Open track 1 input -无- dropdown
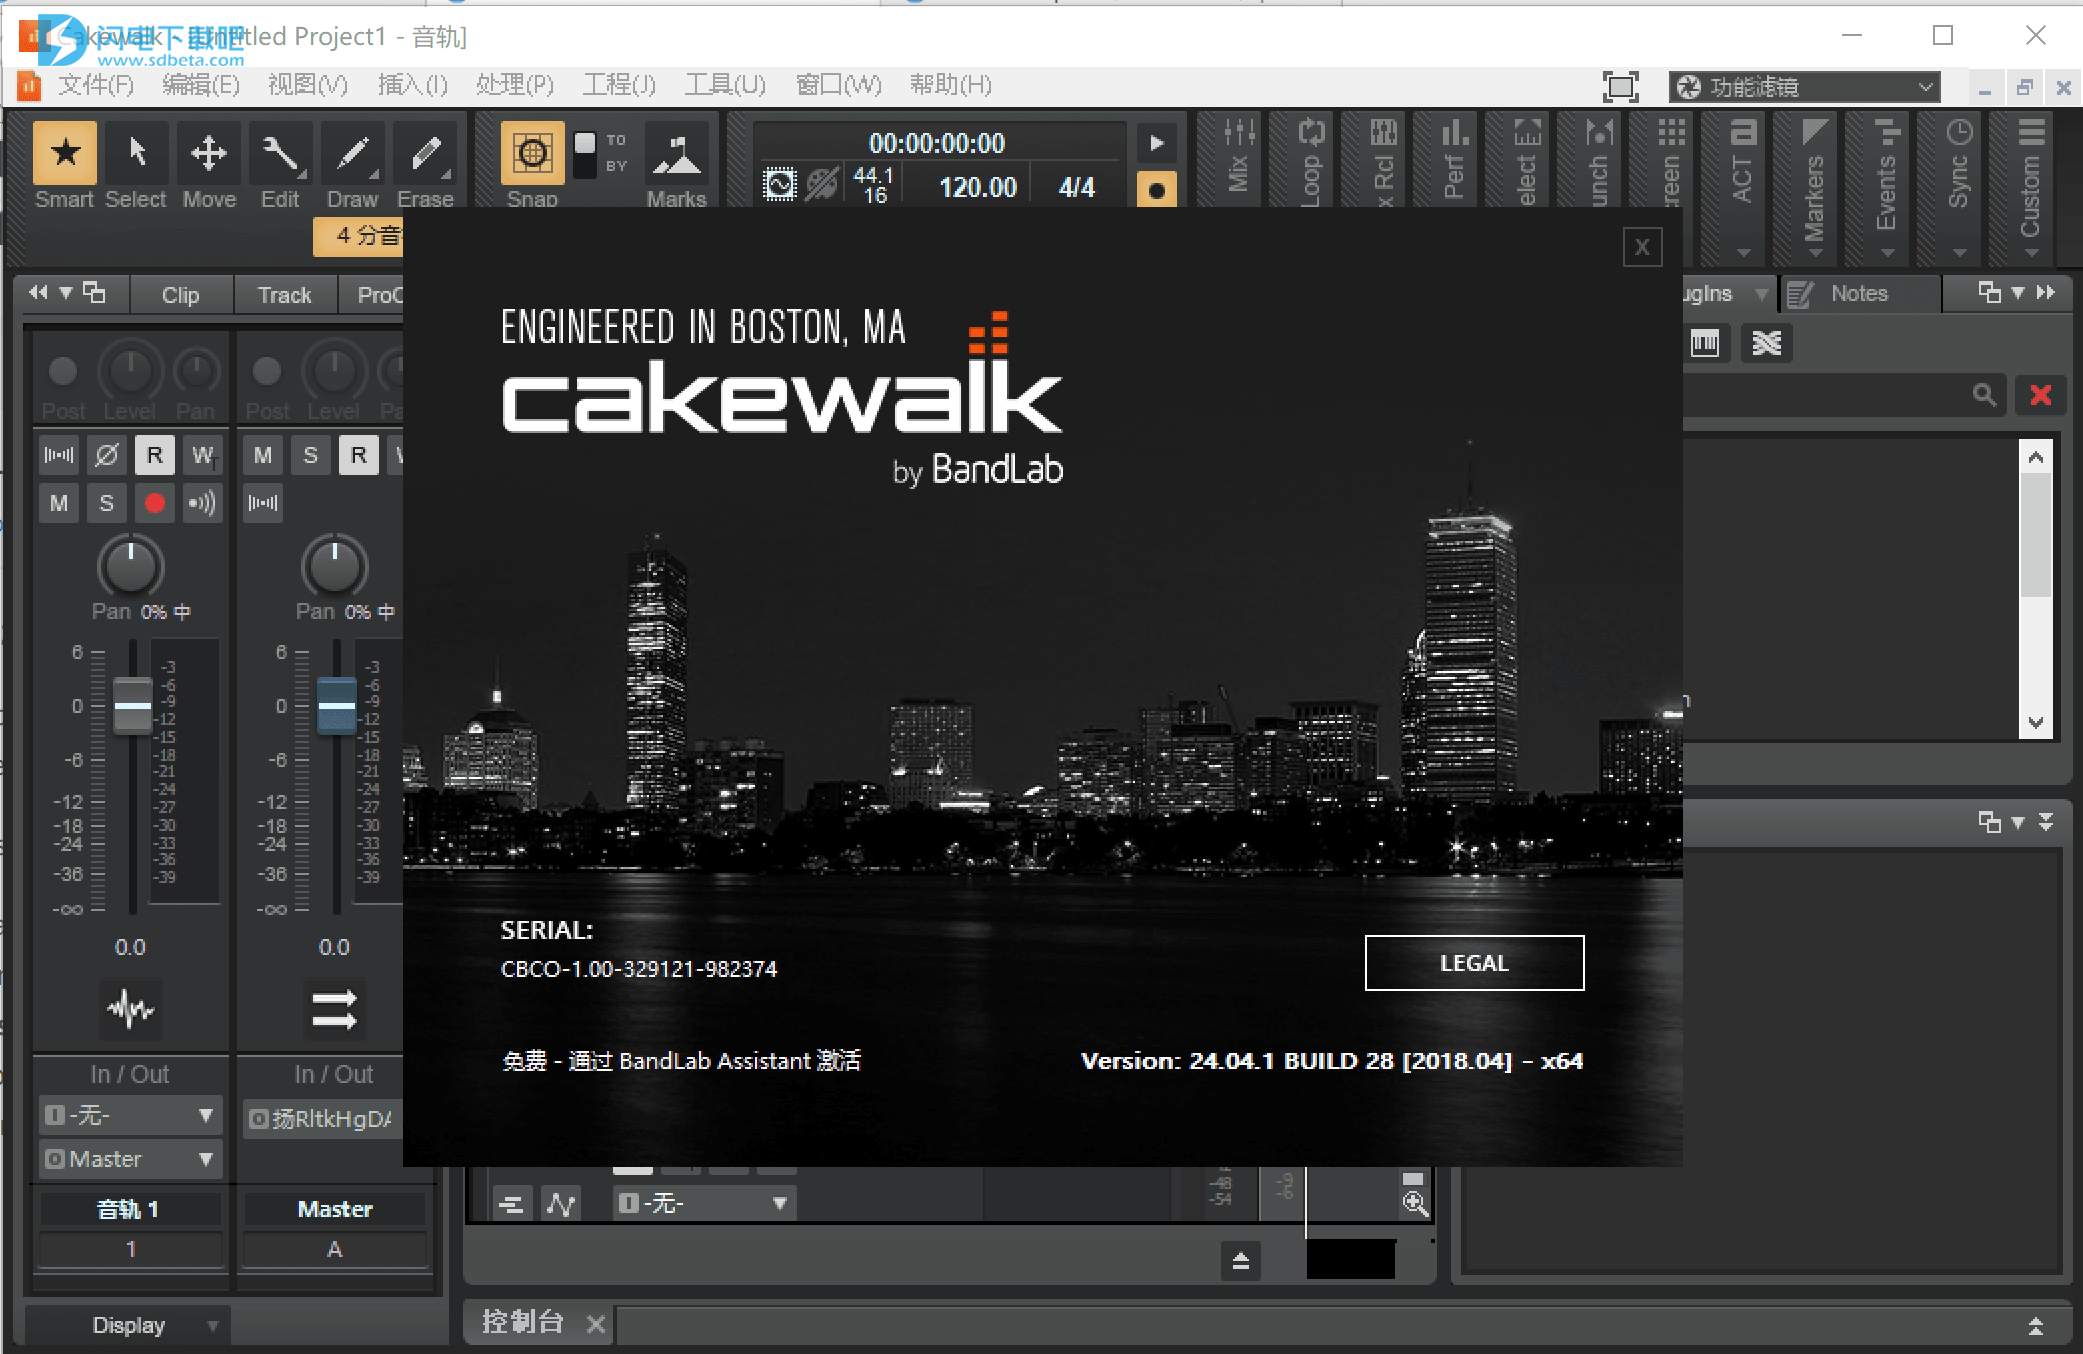Image resolution: width=2083 pixels, height=1354 pixels. click(130, 1115)
